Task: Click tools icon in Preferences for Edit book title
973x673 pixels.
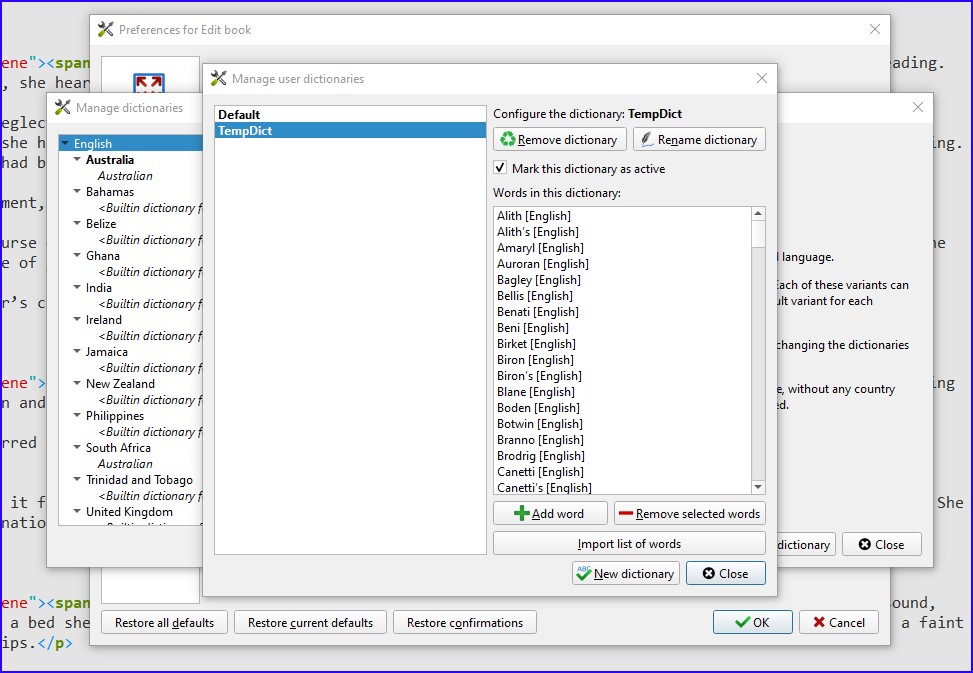Action: pyautogui.click(x=105, y=29)
